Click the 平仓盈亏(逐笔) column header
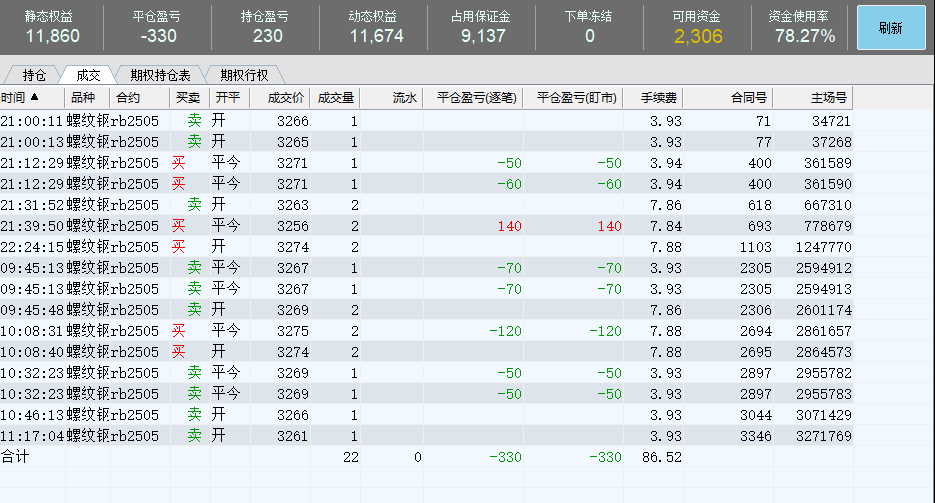This screenshot has width=935, height=503. click(x=473, y=98)
